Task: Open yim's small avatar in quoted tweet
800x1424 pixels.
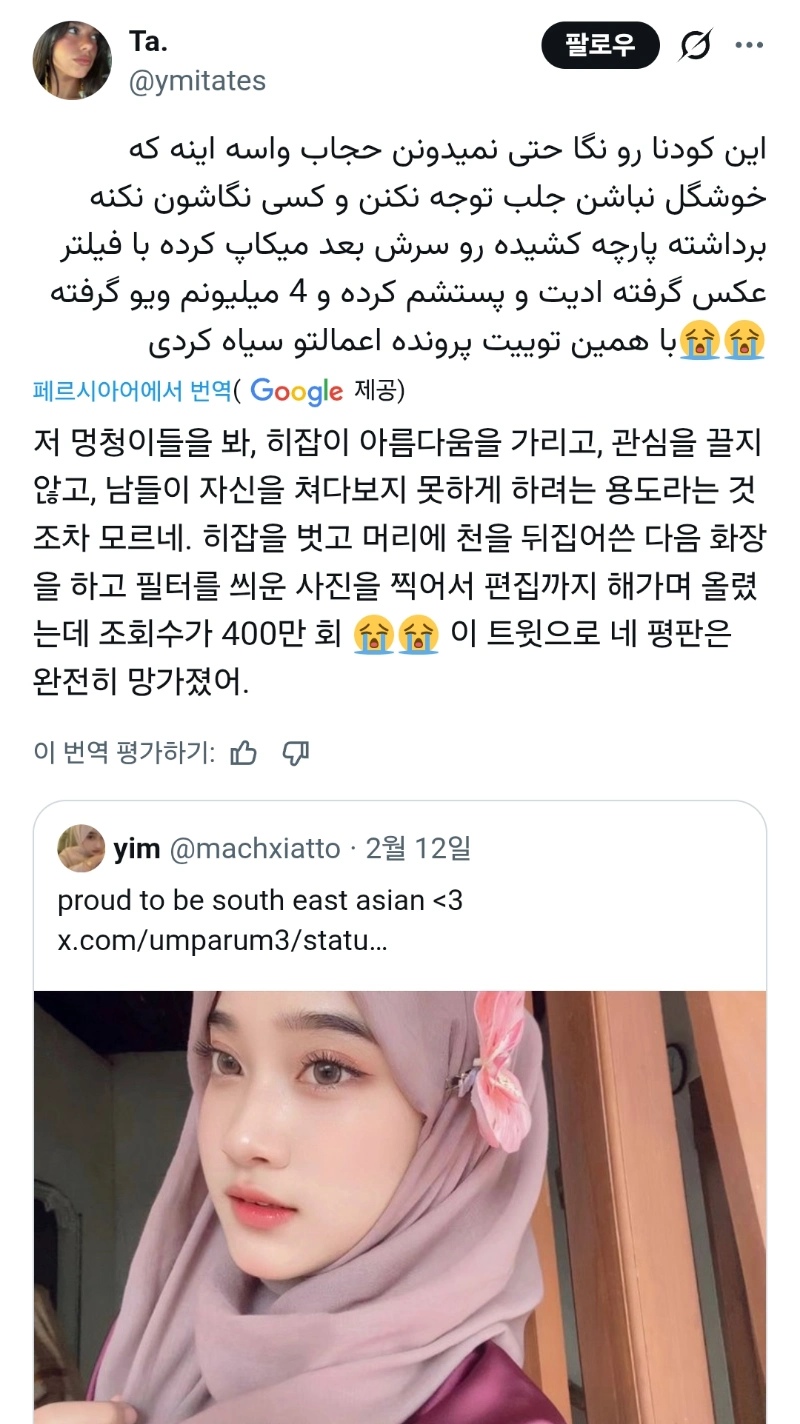Action: click(81, 849)
